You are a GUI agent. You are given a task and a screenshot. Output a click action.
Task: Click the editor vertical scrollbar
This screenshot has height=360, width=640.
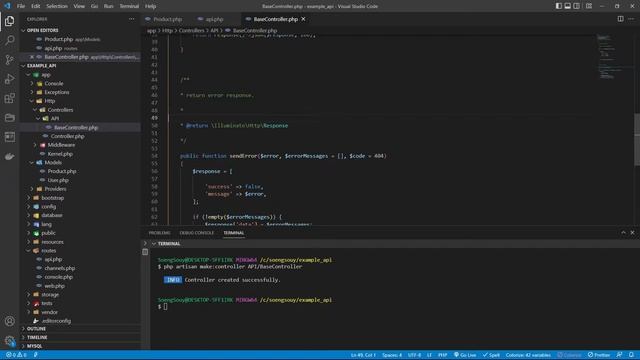click(637, 140)
